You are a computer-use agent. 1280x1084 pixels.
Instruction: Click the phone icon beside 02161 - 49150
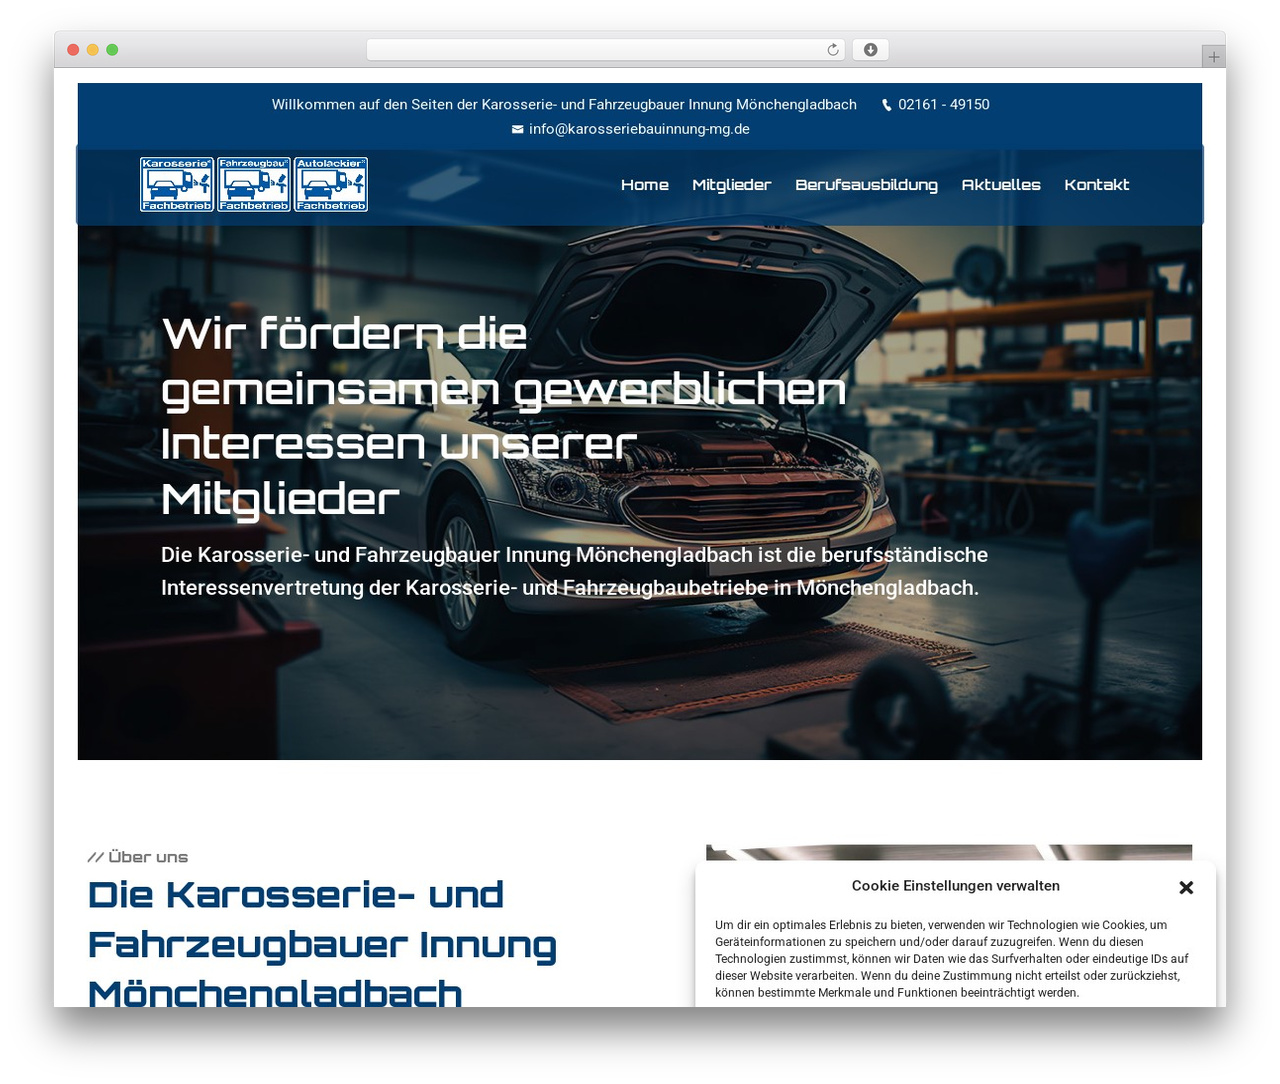coord(886,105)
